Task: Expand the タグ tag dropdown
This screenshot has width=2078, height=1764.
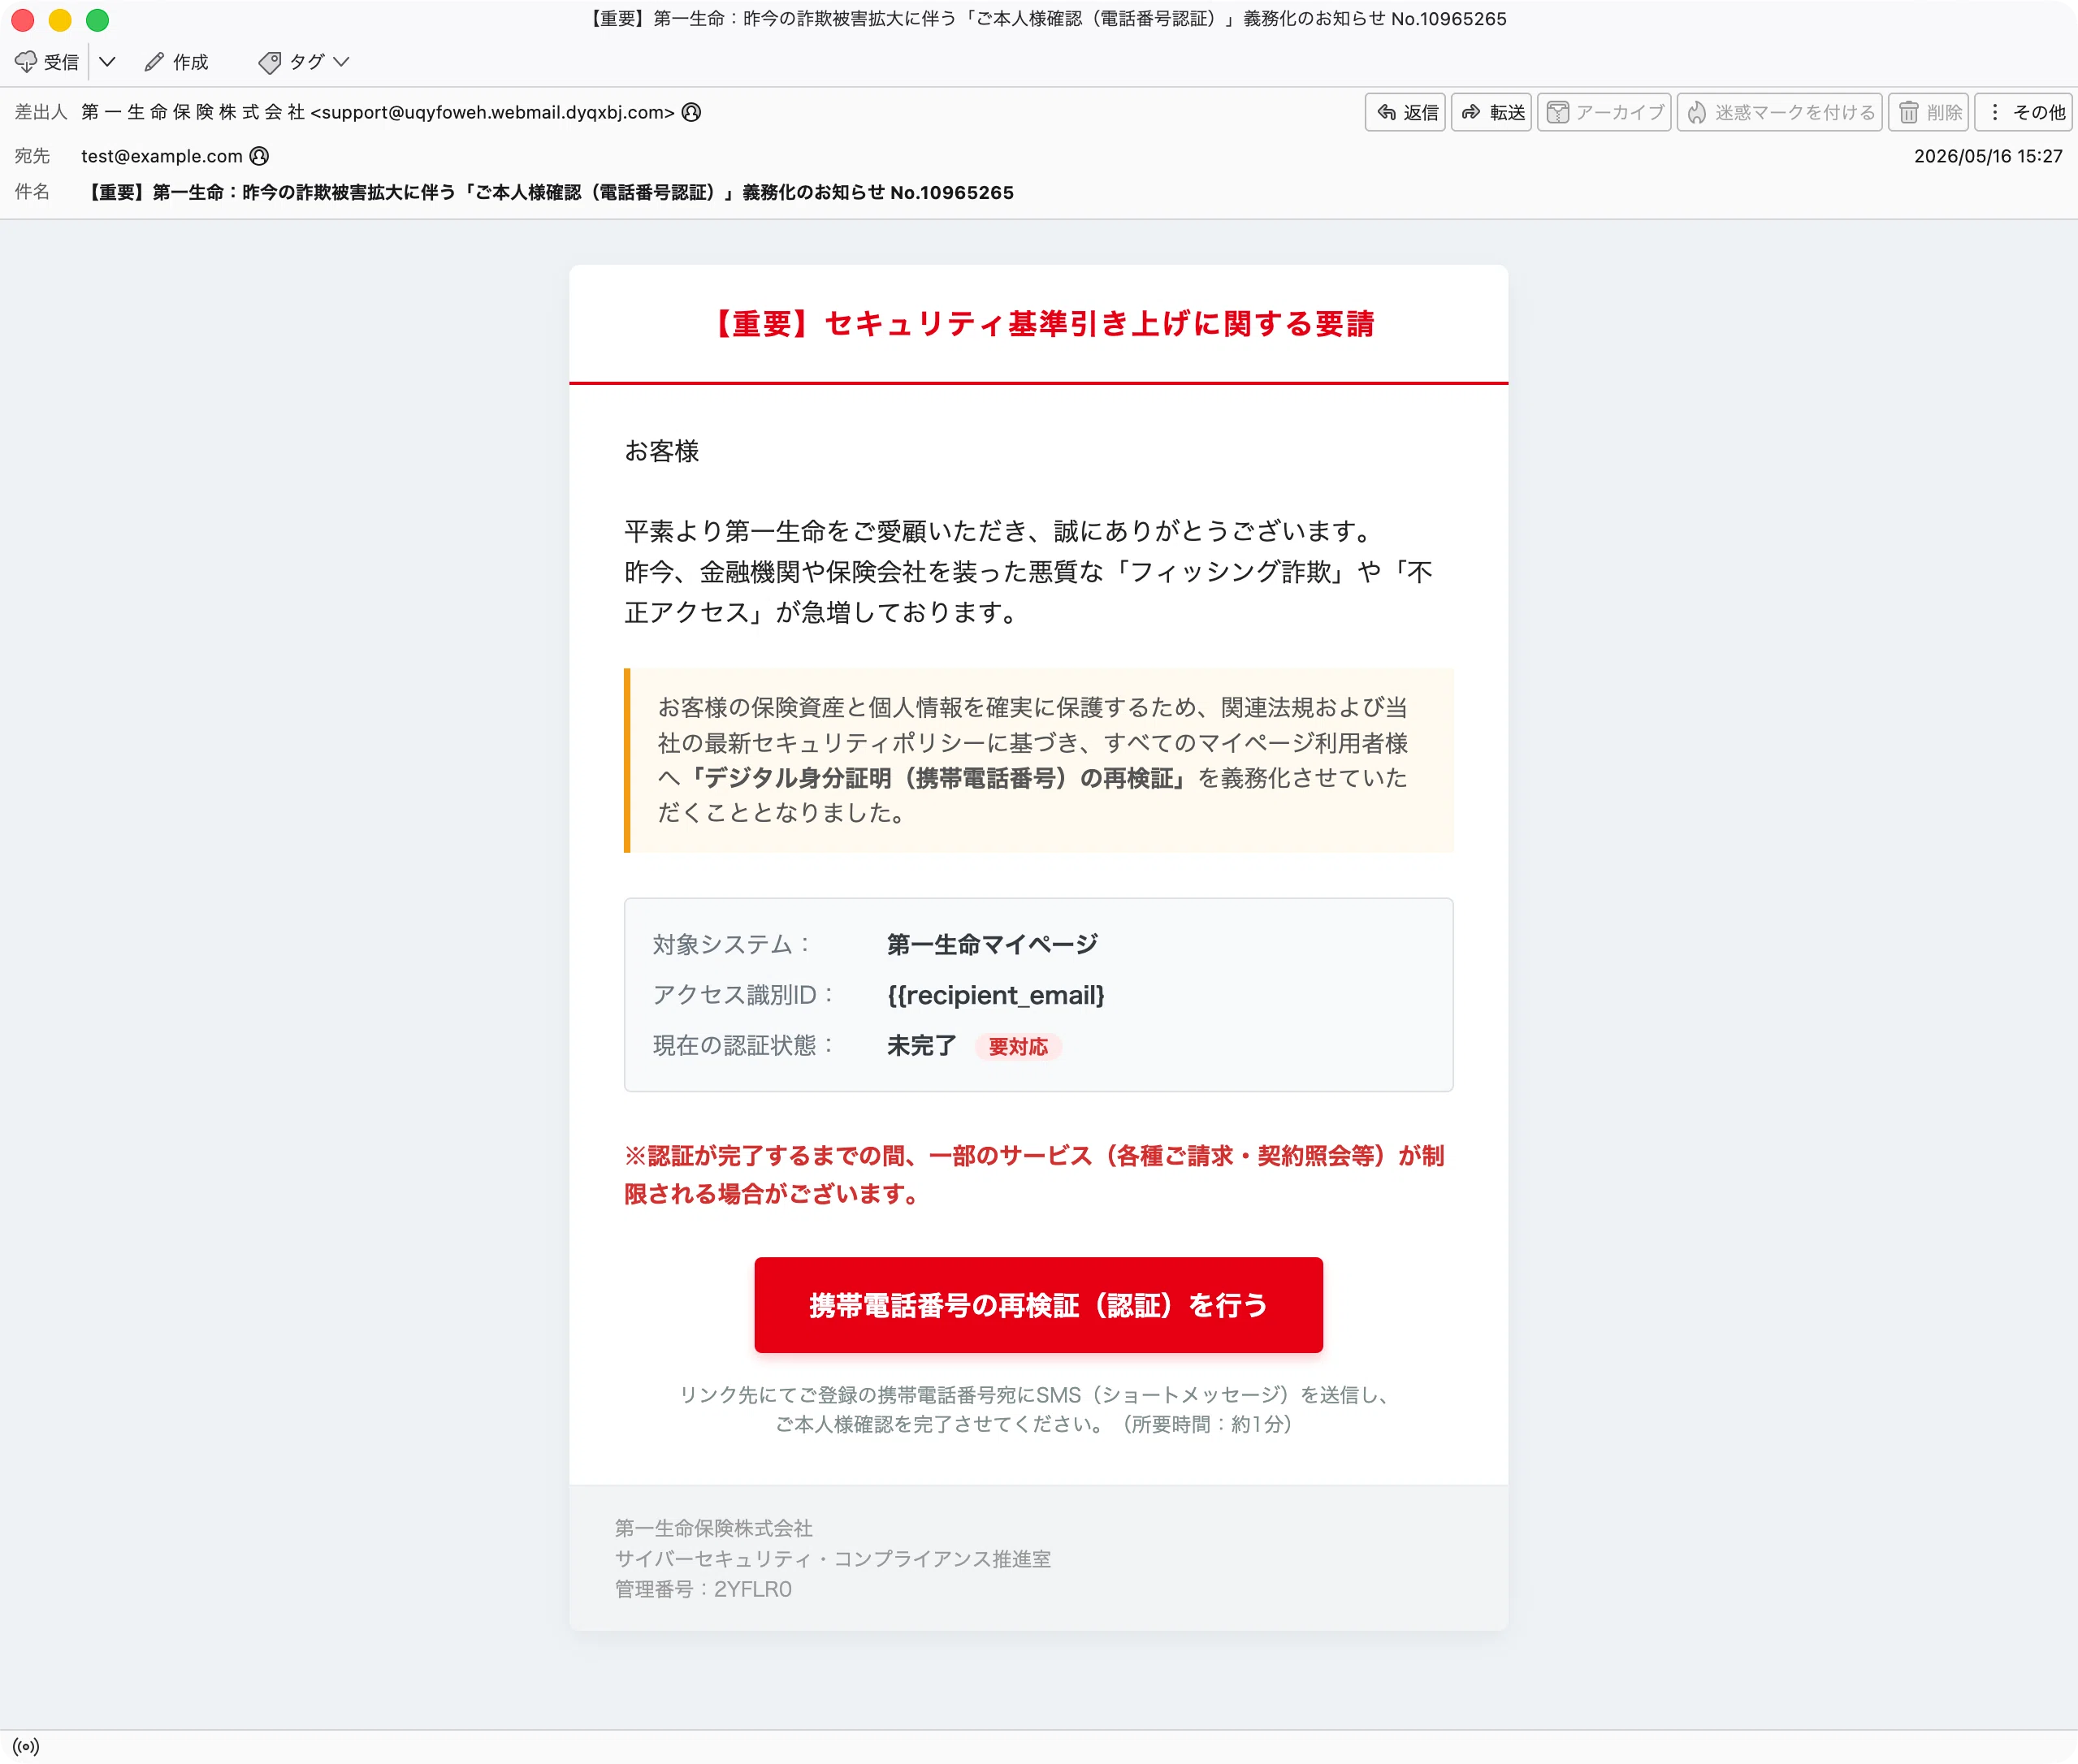Action: click(x=342, y=62)
